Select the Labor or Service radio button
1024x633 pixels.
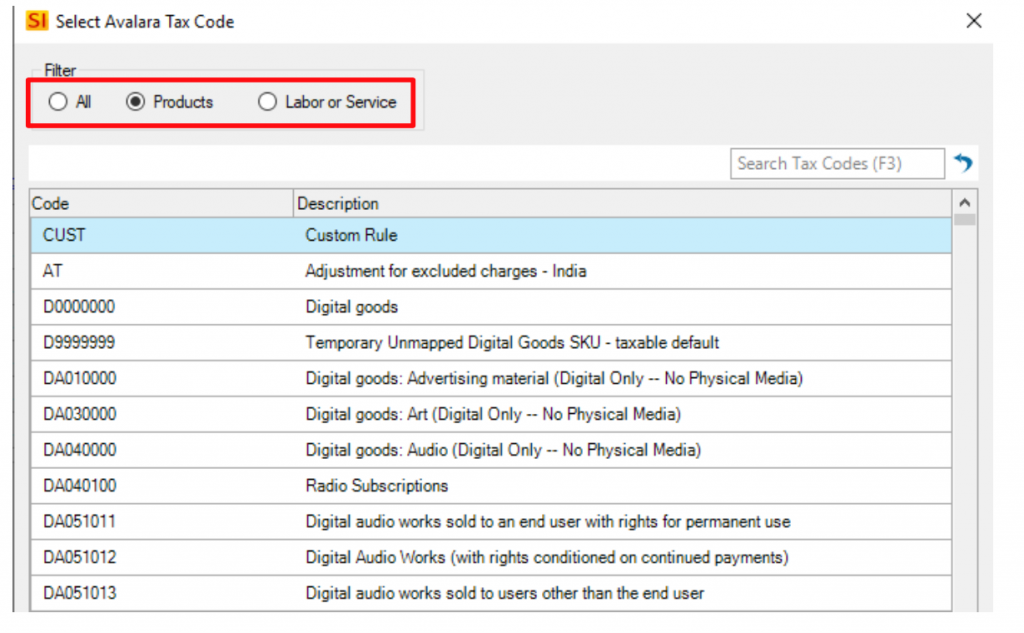coord(267,102)
